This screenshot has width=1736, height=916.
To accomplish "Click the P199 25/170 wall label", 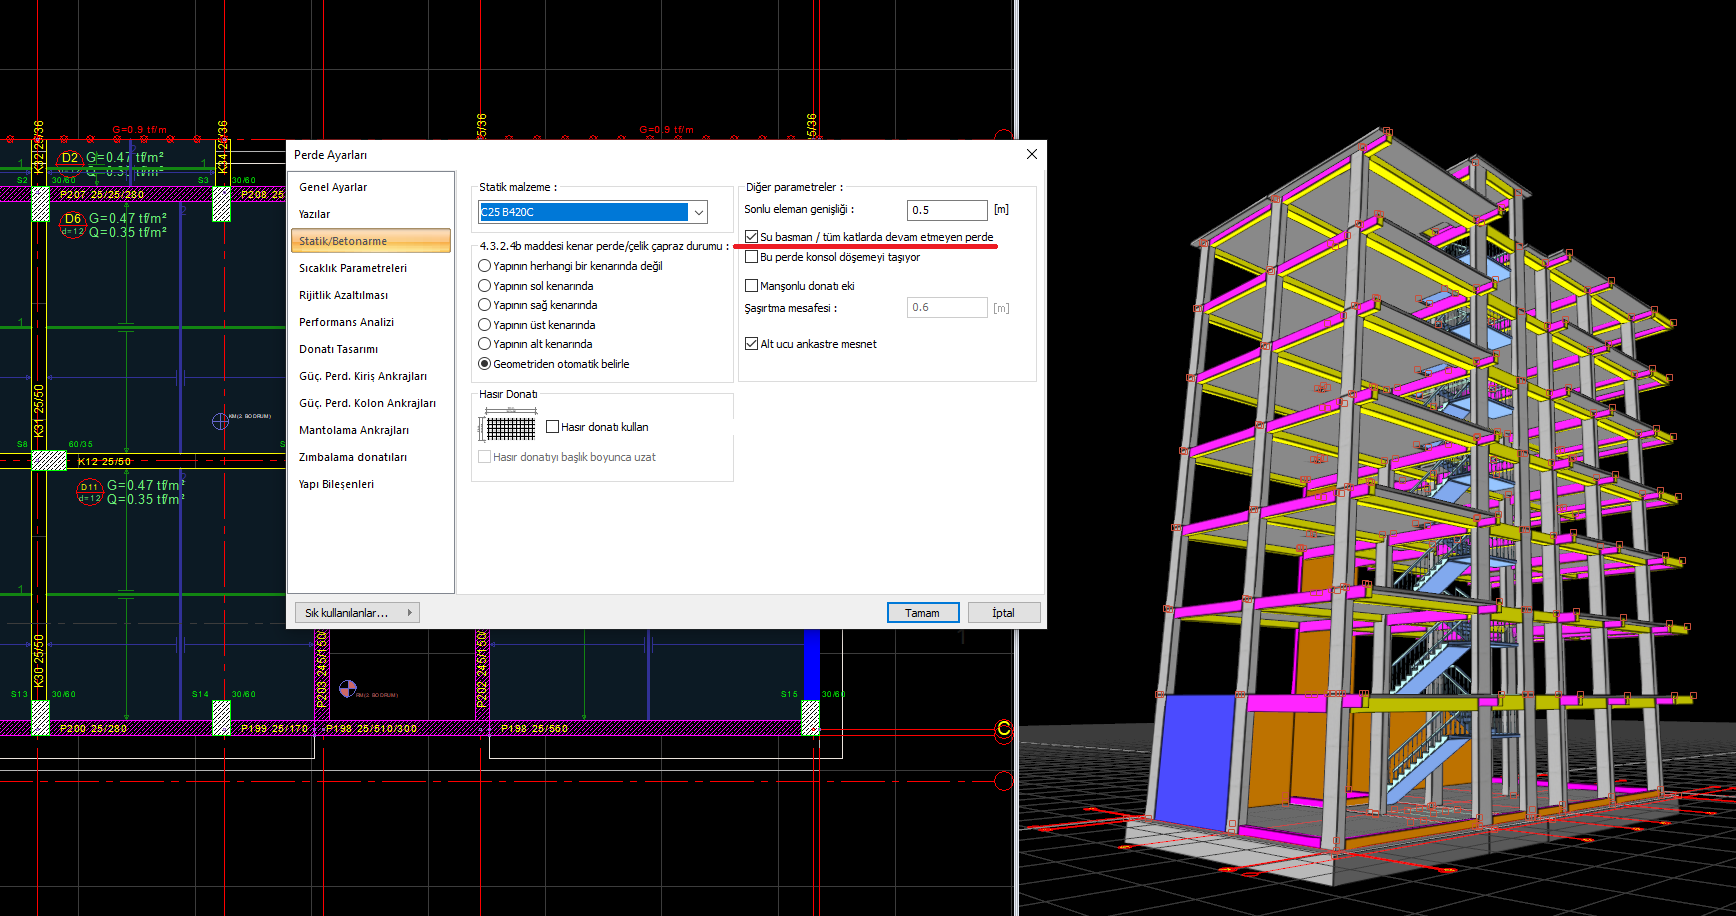I will point(274,729).
